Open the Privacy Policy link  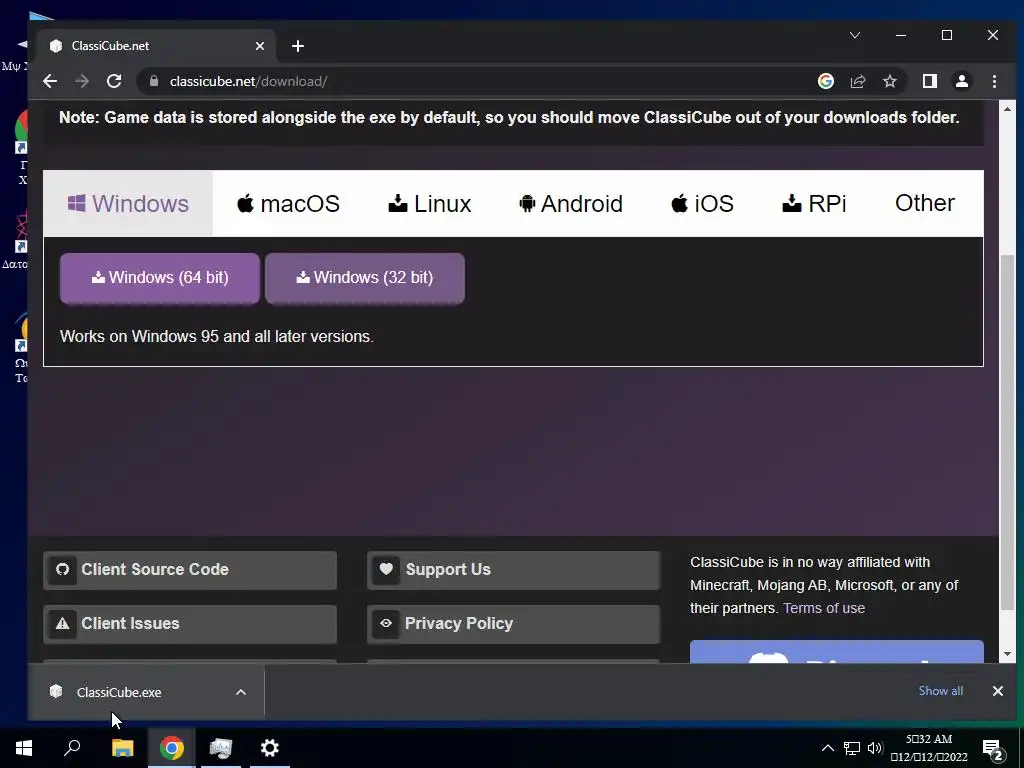tap(513, 624)
